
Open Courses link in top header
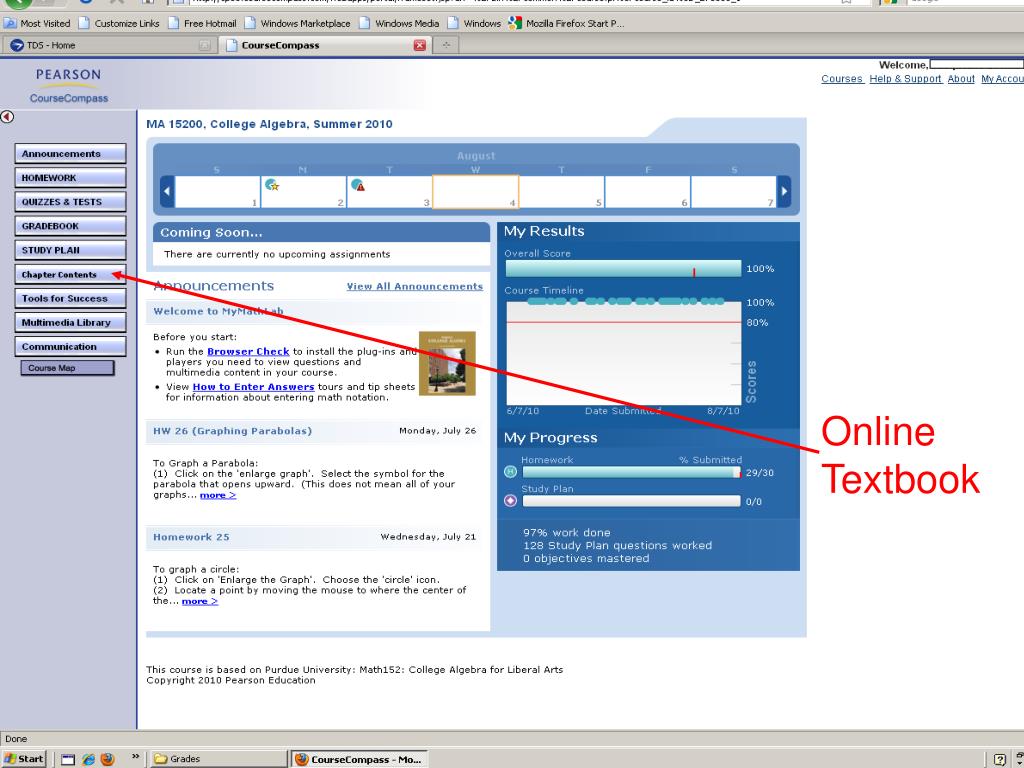point(842,79)
